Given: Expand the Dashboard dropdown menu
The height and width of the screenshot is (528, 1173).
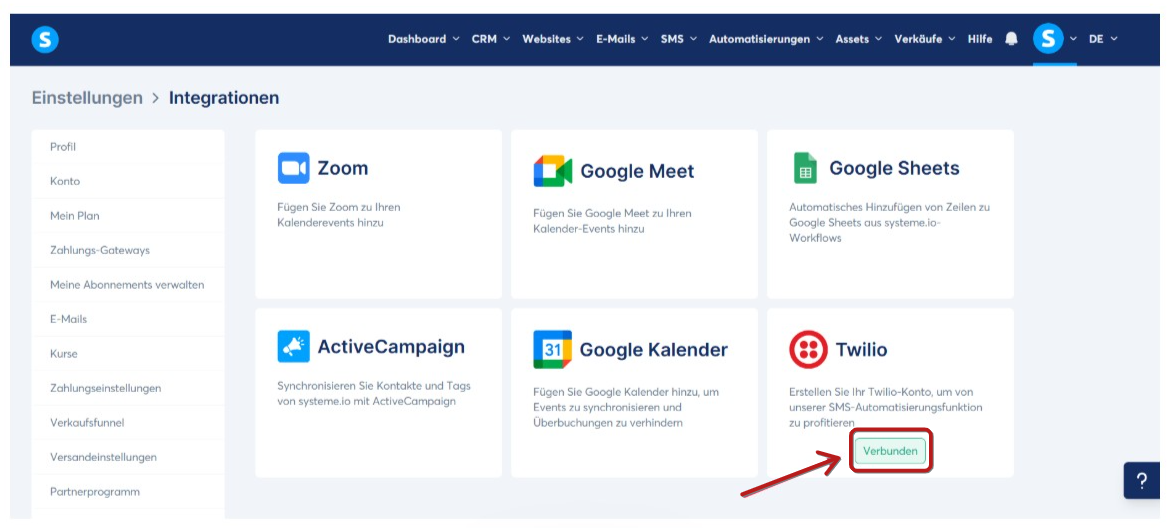Looking at the screenshot, I should (423, 39).
